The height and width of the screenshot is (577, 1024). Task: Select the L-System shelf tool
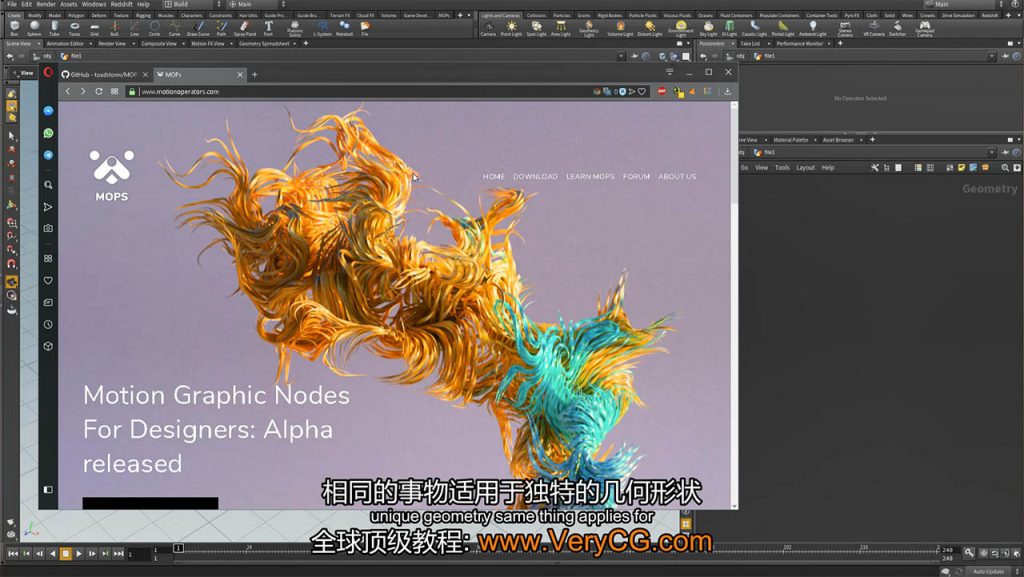[x=322, y=28]
